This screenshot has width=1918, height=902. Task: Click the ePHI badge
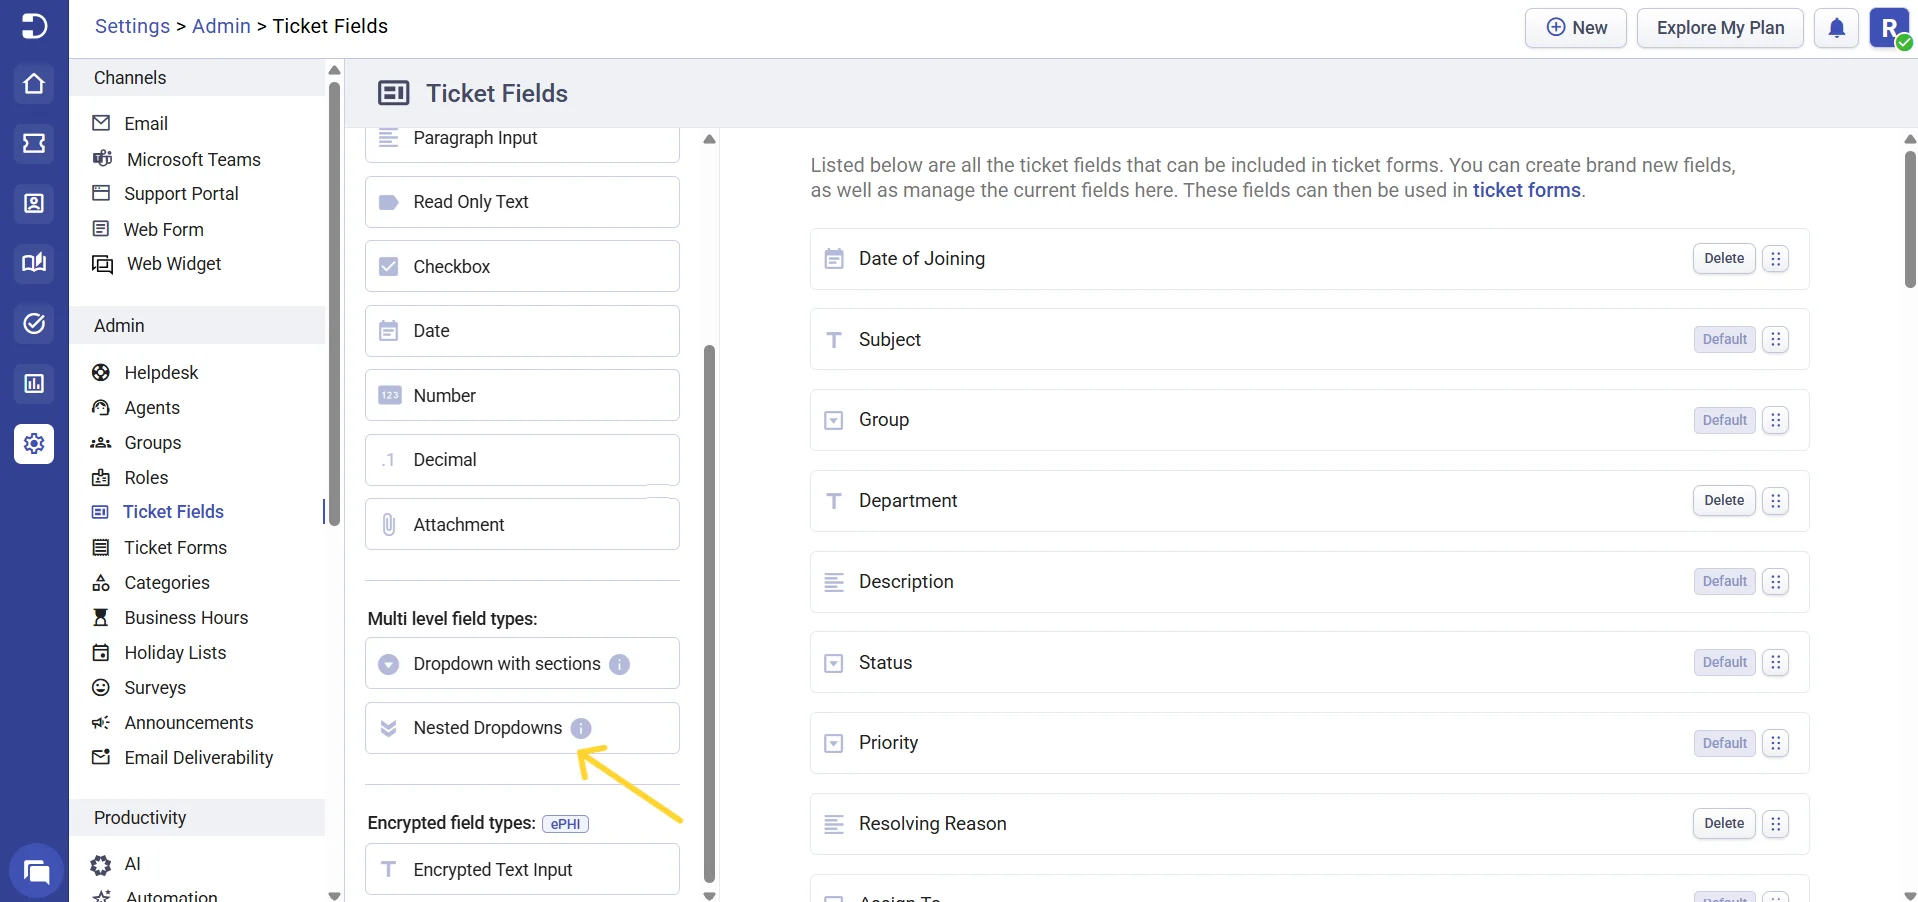[565, 824]
